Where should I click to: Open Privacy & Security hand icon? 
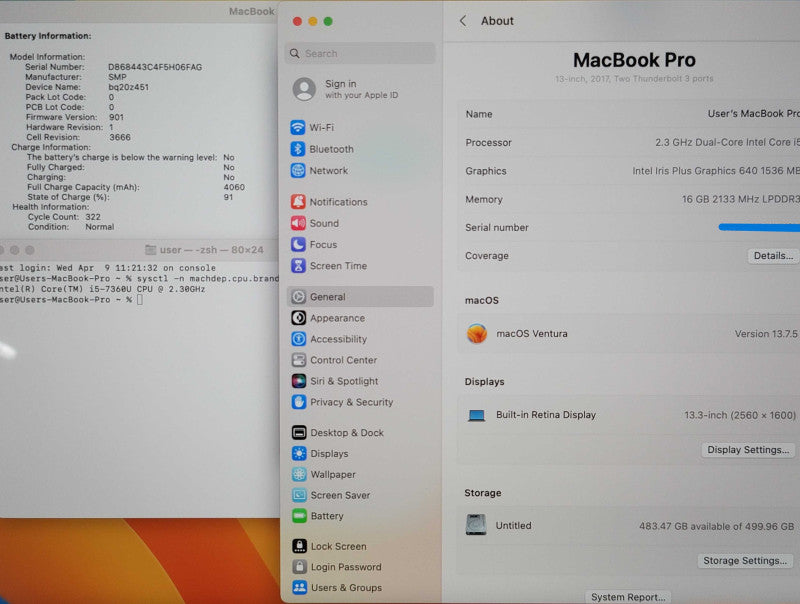pos(299,402)
